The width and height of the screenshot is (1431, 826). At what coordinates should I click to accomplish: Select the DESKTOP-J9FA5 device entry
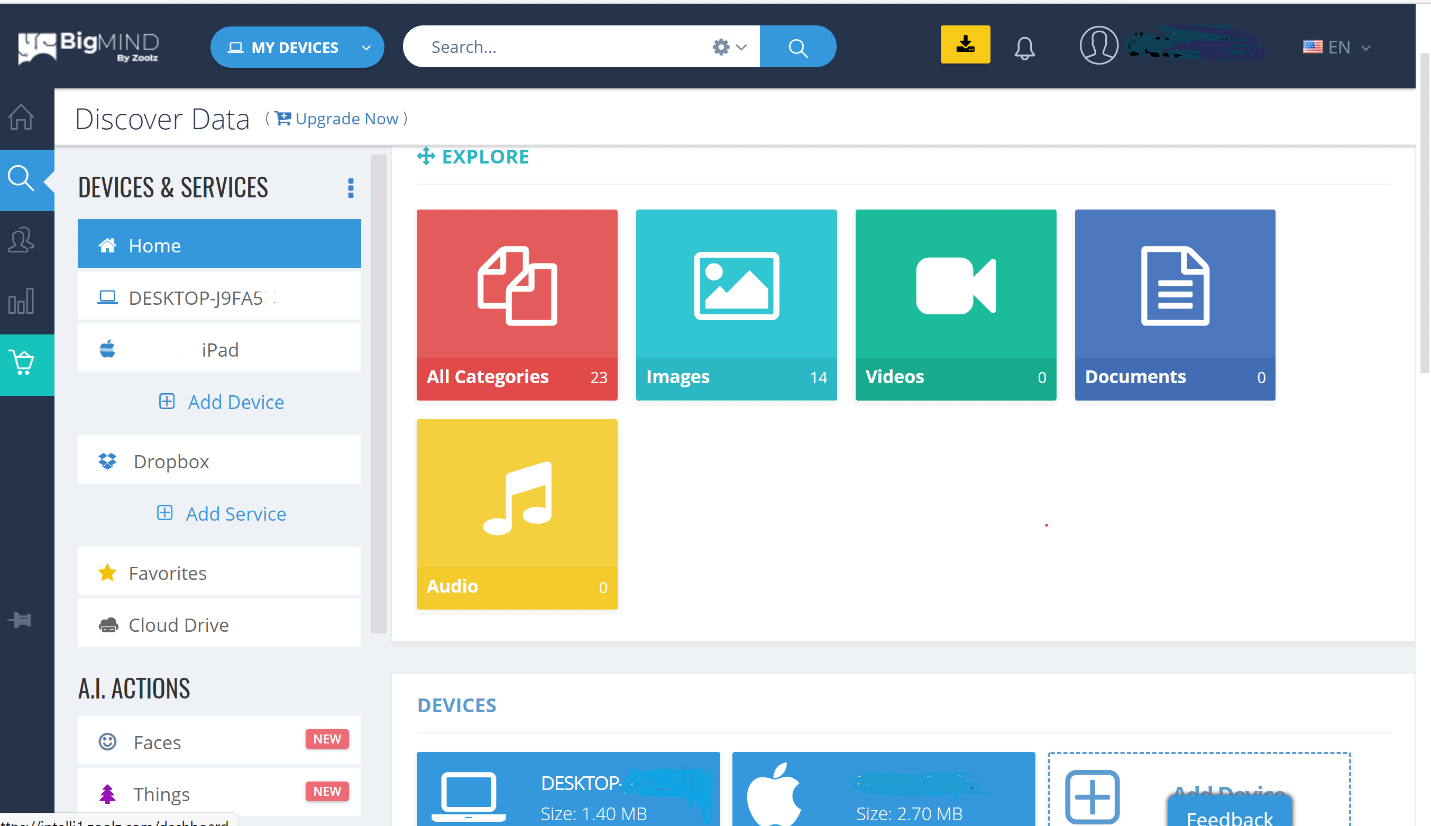coord(219,297)
